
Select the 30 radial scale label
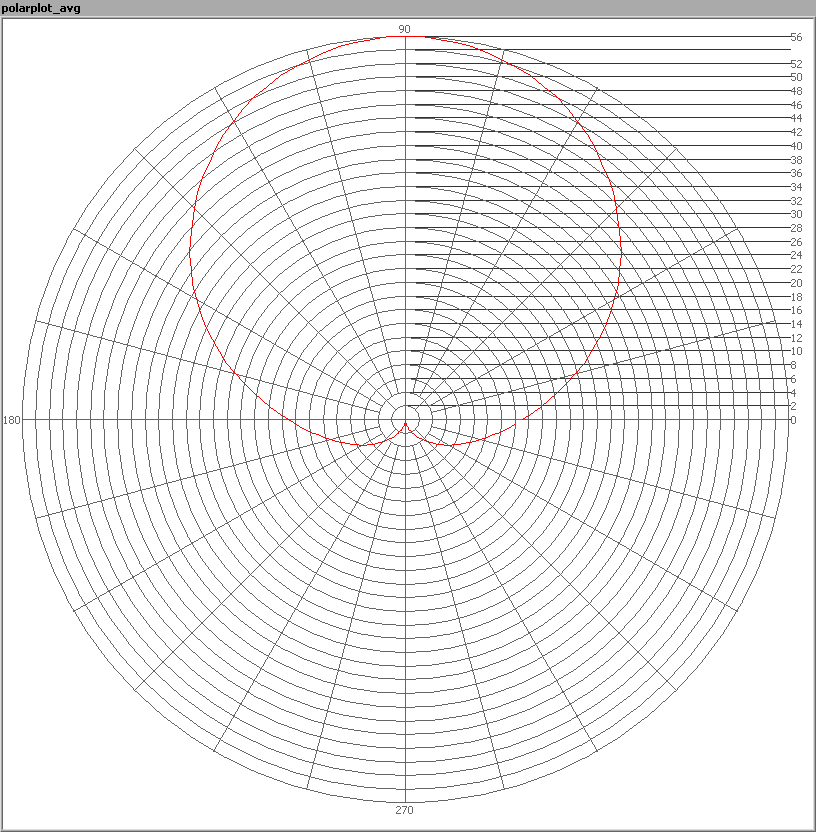tap(796, 214)
